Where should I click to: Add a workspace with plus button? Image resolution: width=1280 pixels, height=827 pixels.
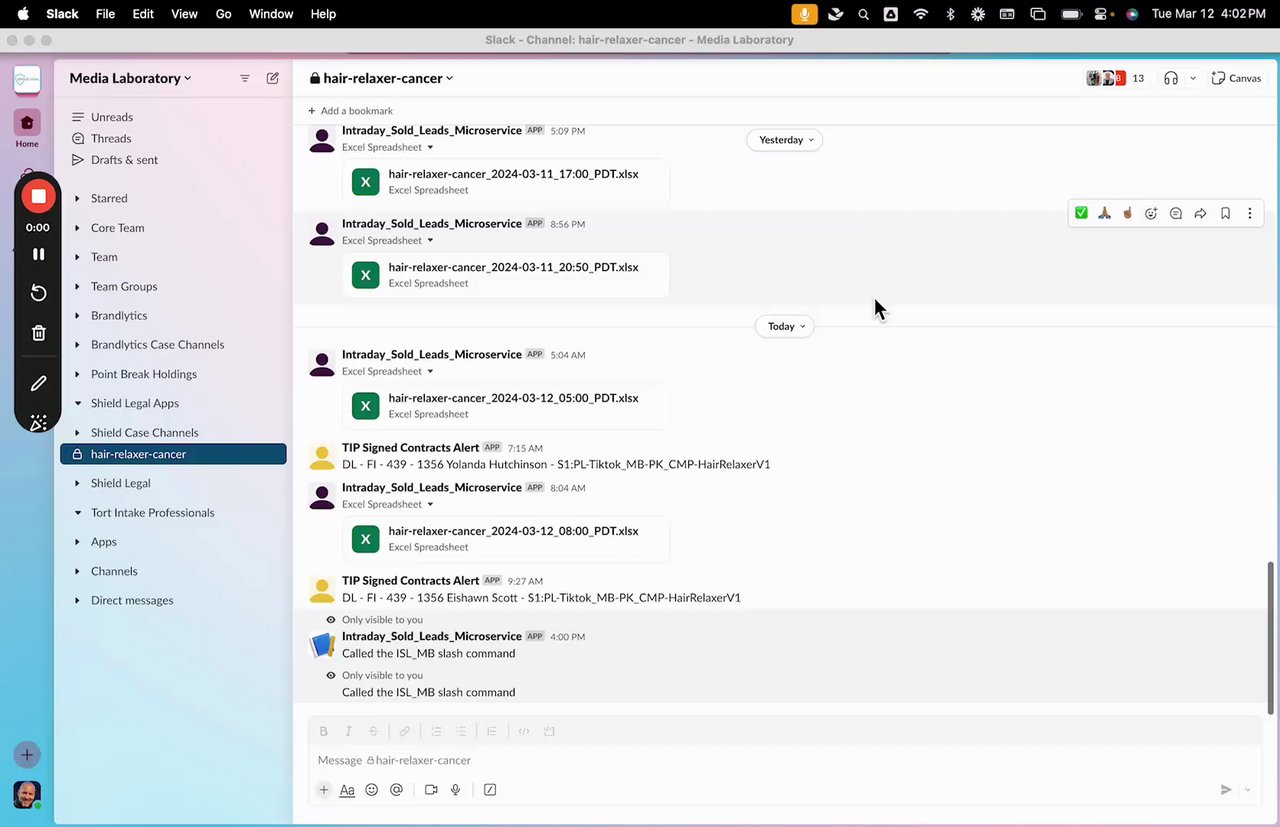coord(27,755)
